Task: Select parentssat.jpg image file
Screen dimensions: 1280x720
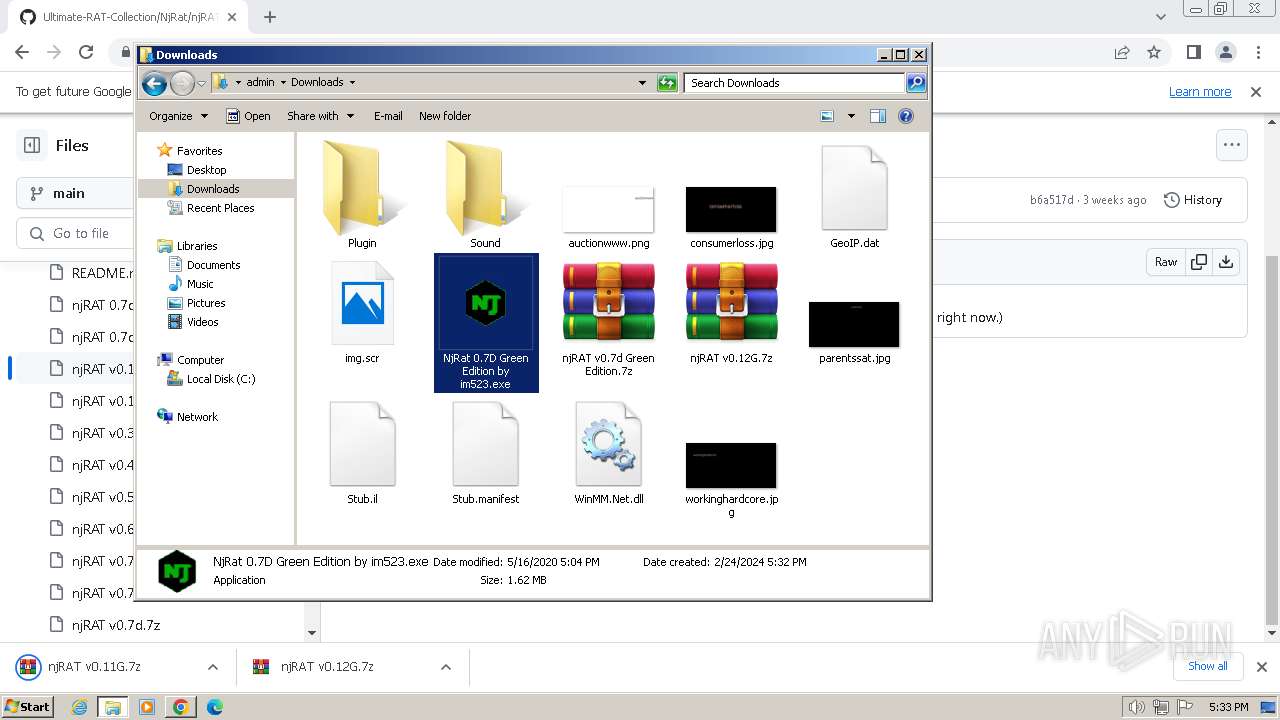Action: point(854,333)
